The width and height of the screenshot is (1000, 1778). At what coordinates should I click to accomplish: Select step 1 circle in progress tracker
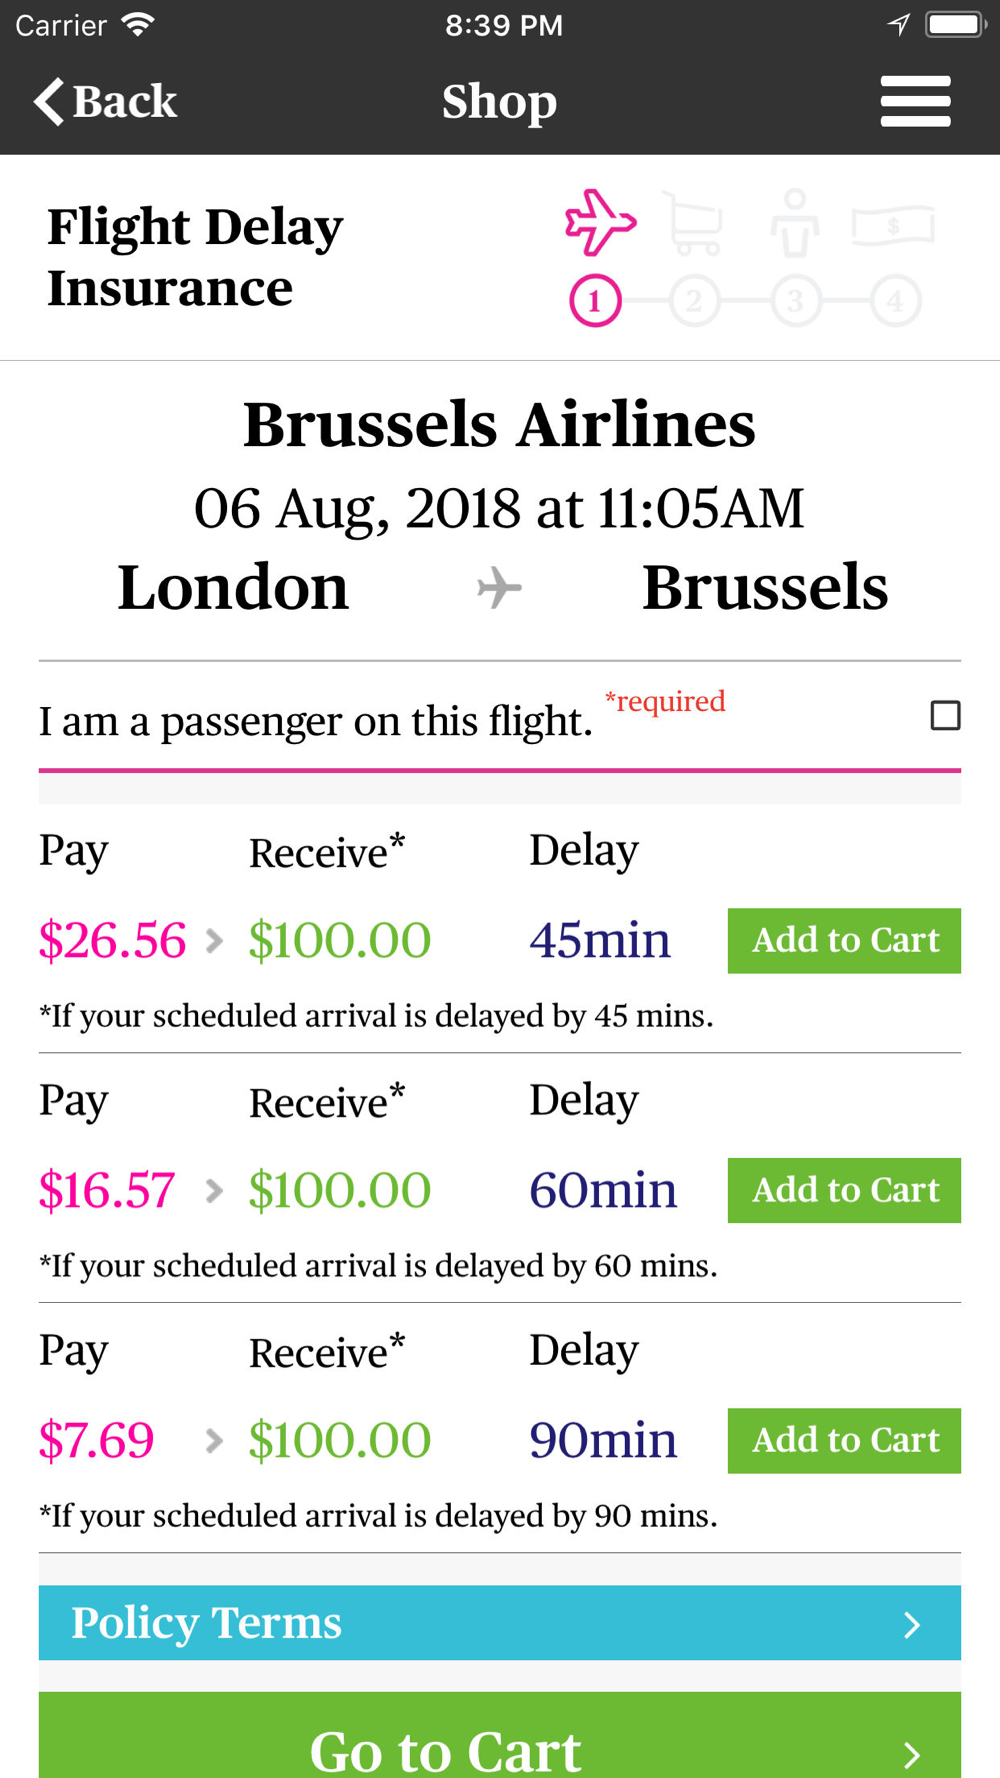(x=595, y=301)
